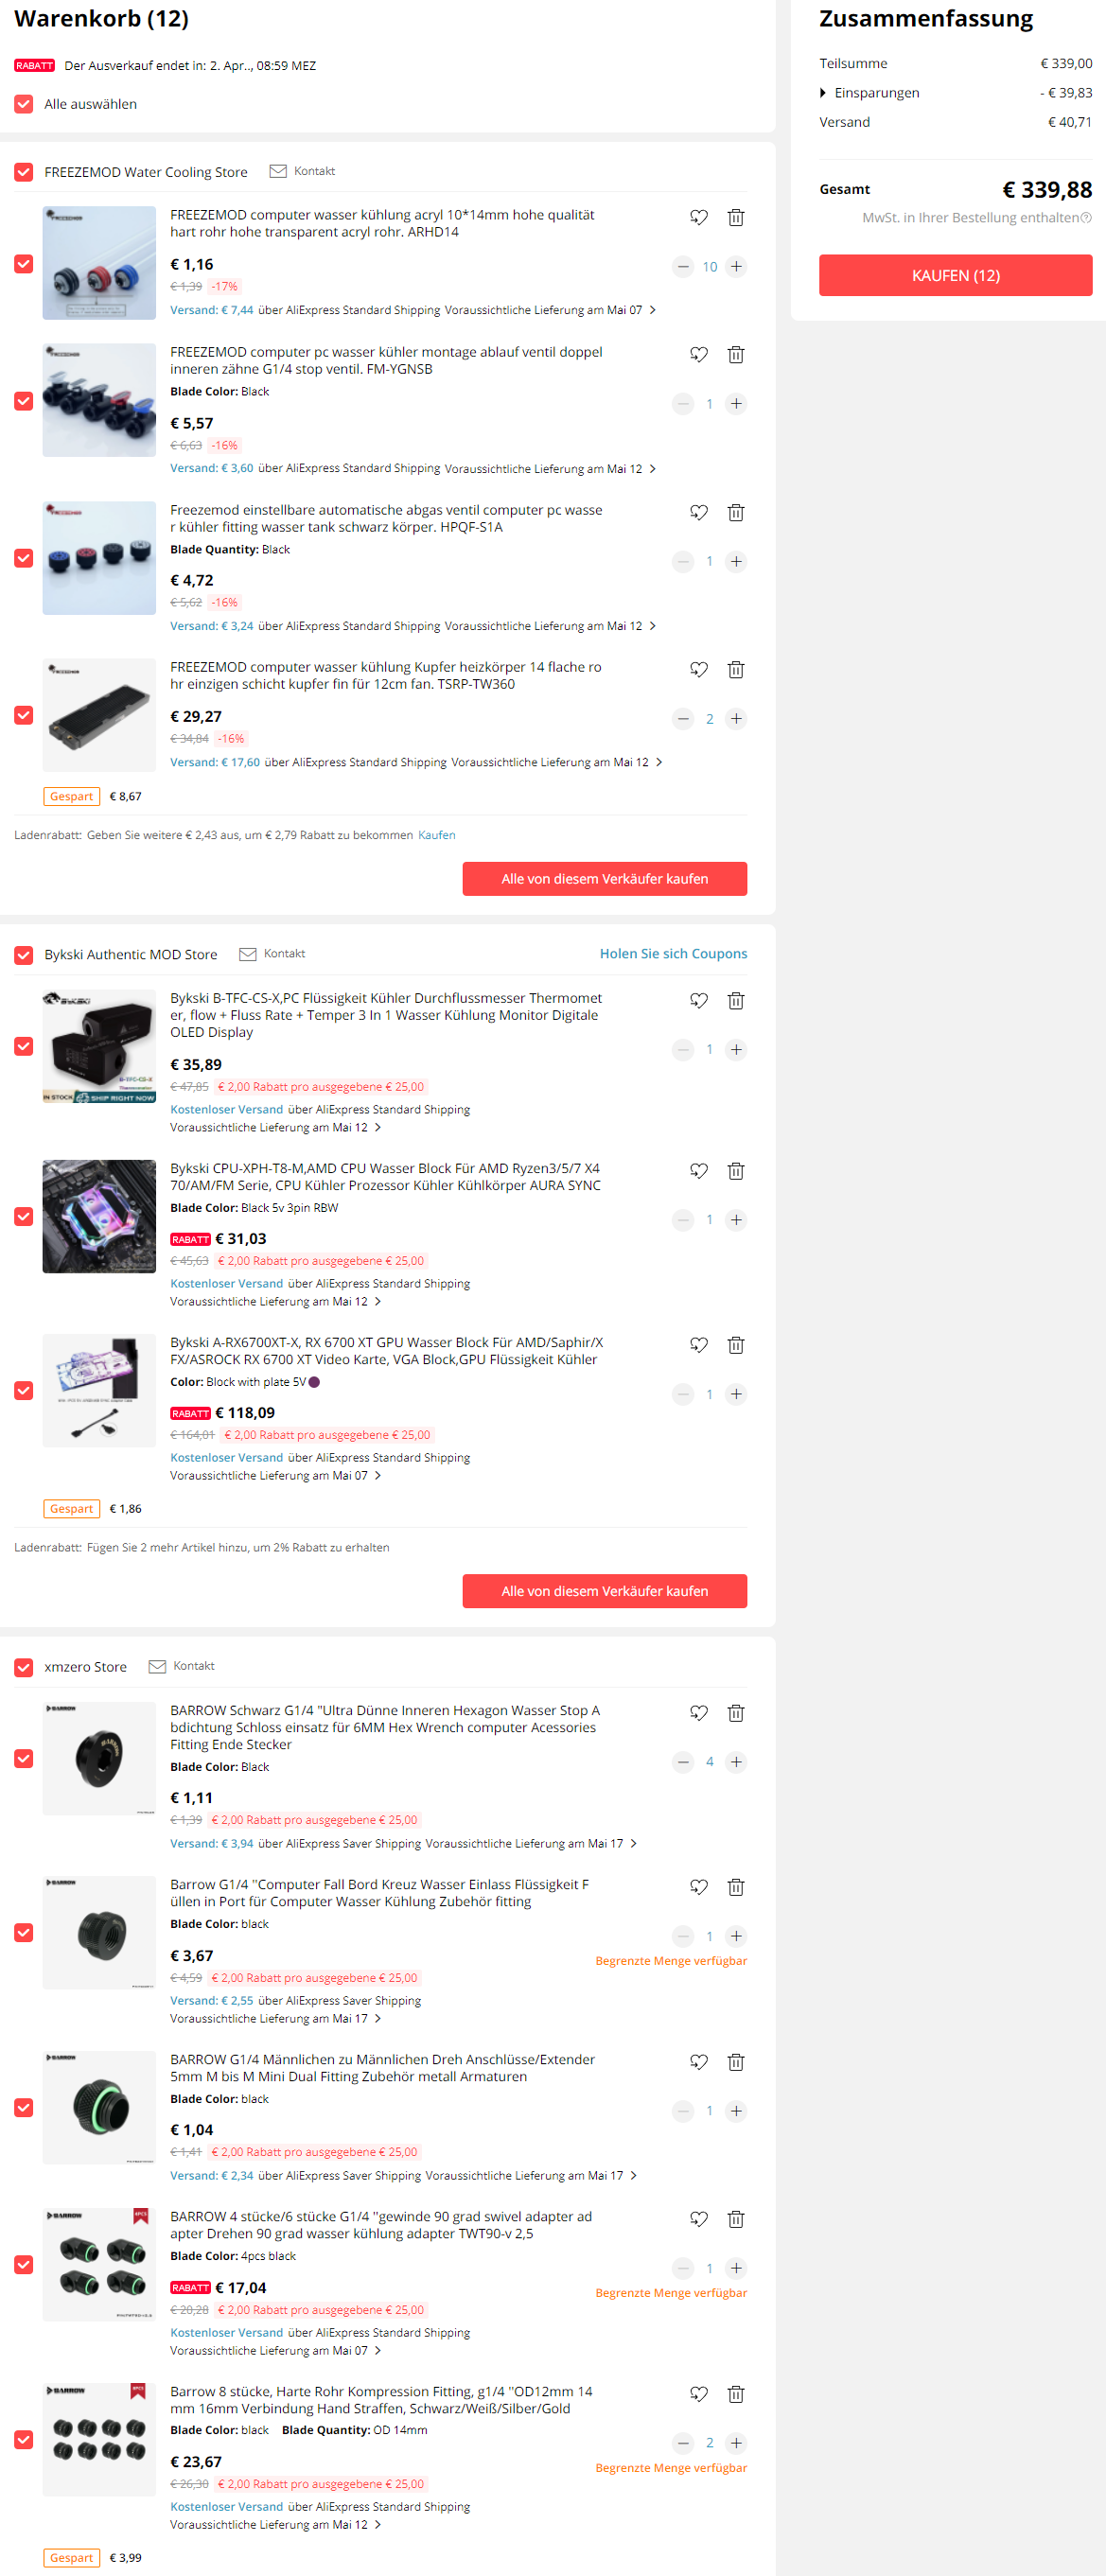Click the purple color swatch on GPU block
The width and height of the screenshot is (1106, 2576).
tap(314, 1383)
